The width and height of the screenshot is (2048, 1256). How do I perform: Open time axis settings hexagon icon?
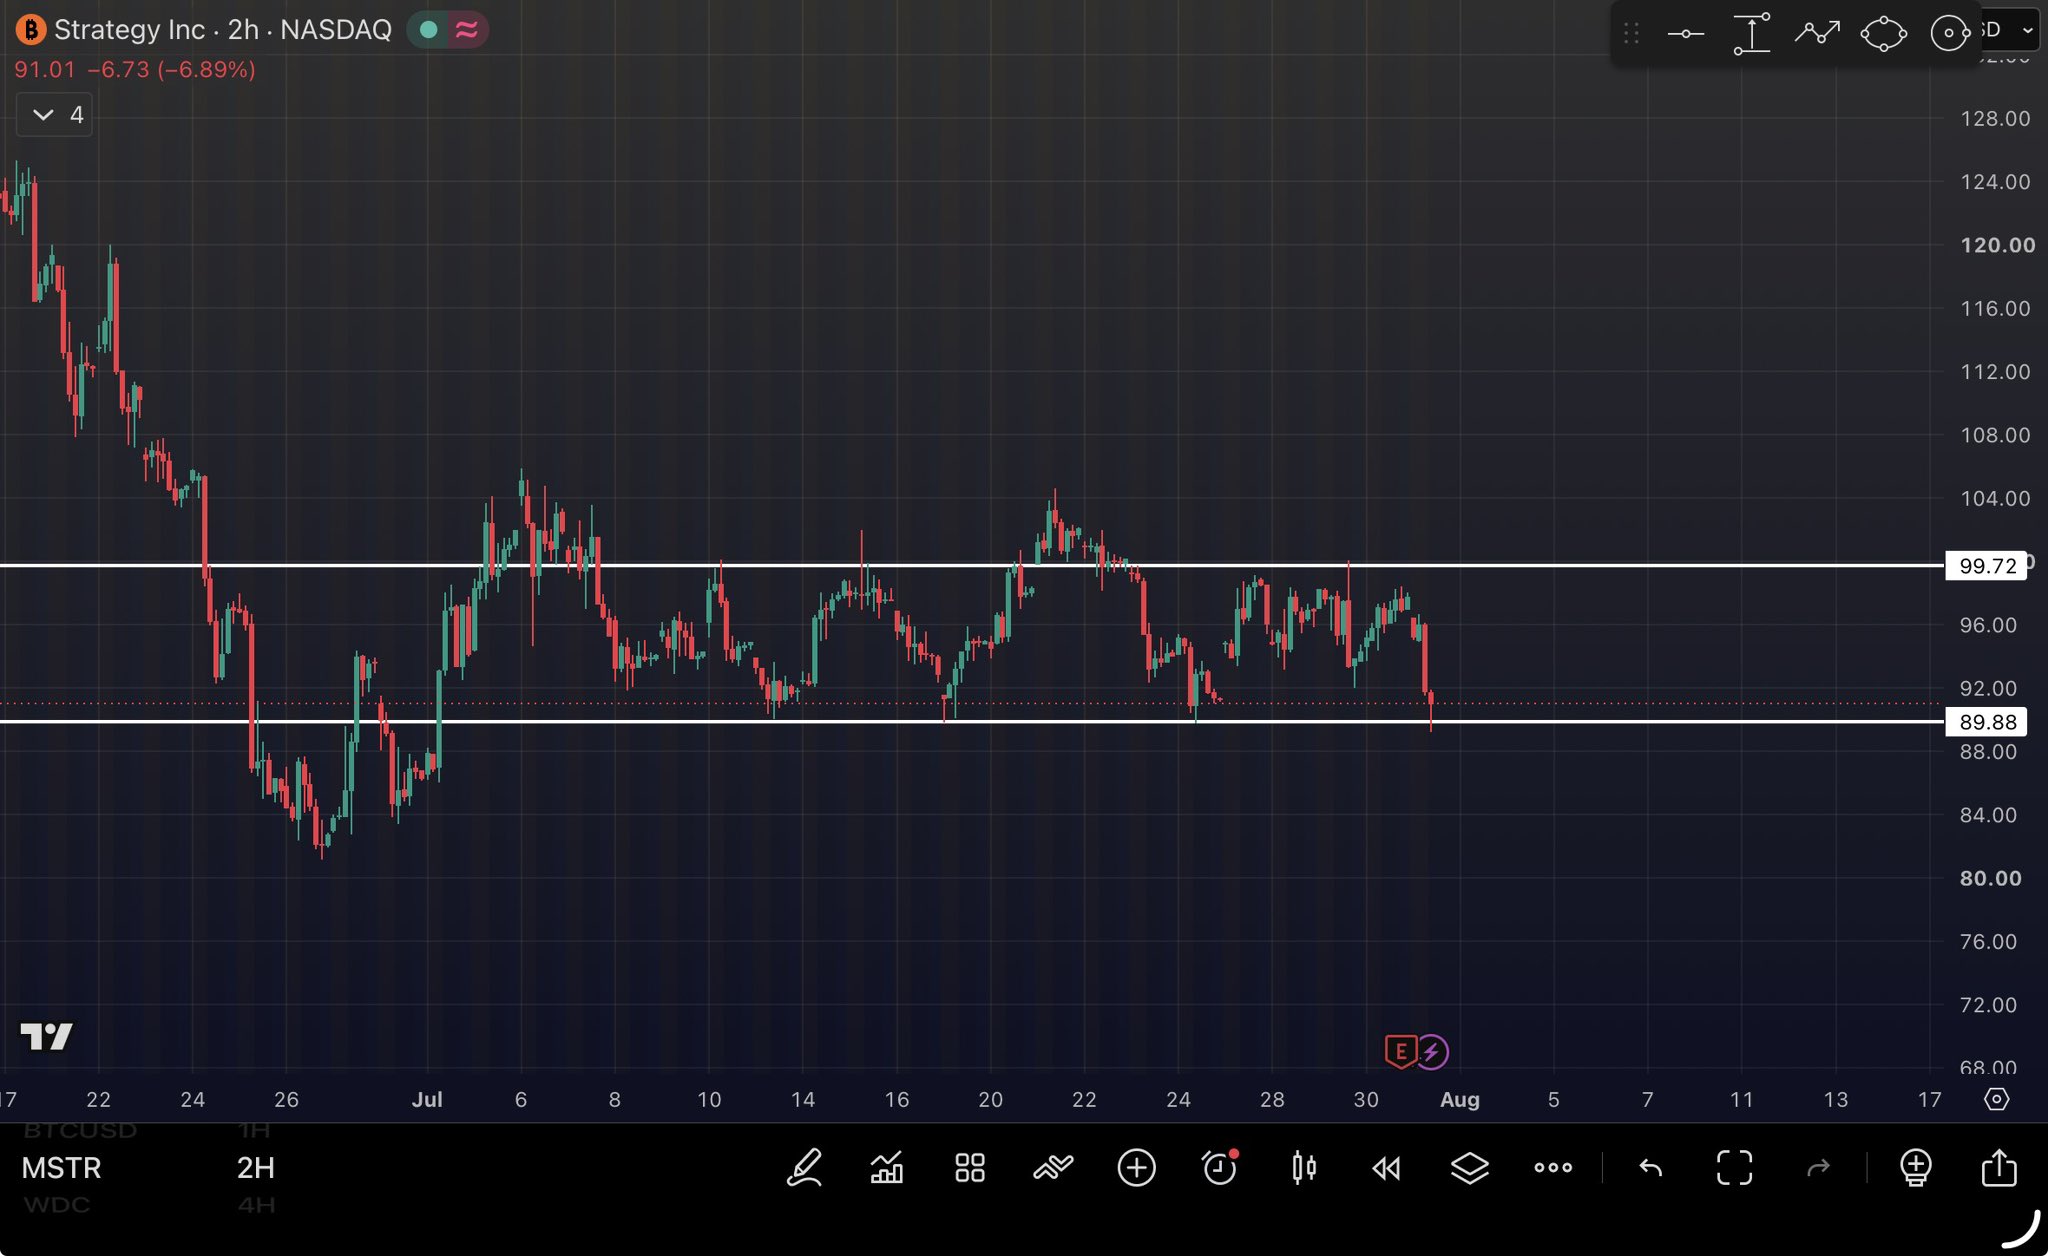[1996, 1099]
